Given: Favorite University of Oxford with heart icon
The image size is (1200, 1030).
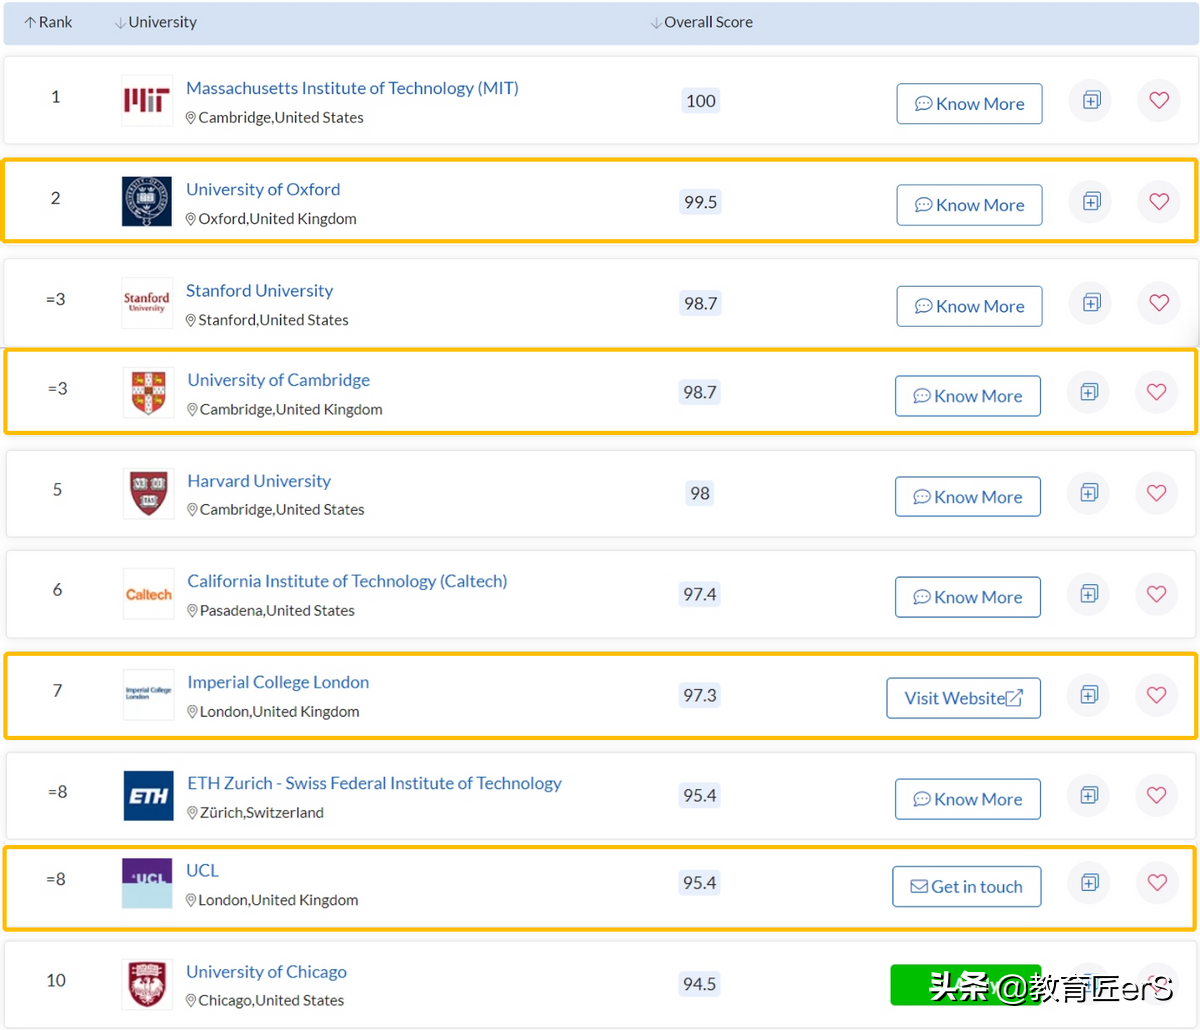Looking at the screenshot, I should [x=1159, y=201].
